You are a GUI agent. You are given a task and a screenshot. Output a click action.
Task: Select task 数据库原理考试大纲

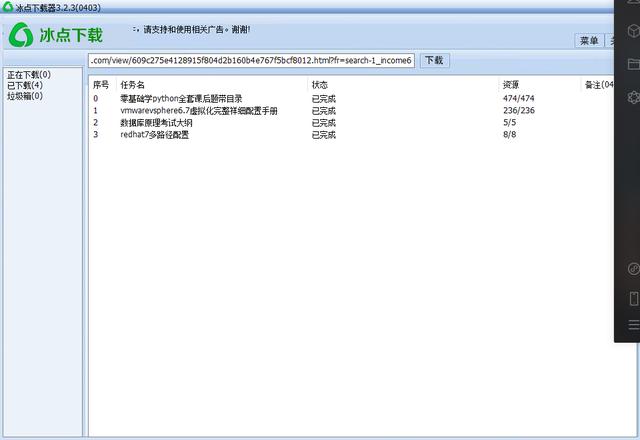156,123
